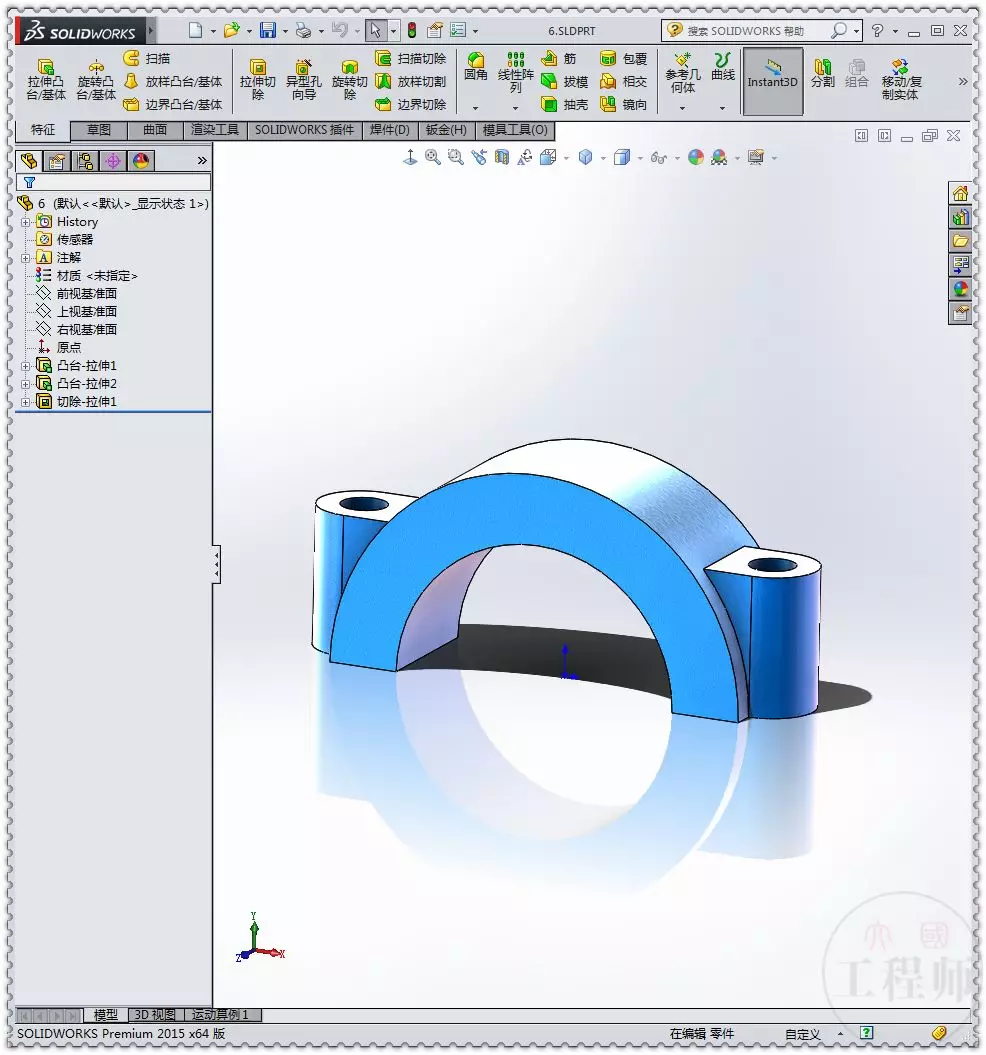The image size is (986, 1055).
Task: Click the Rebuild traffic light icon
Action: 412,30
